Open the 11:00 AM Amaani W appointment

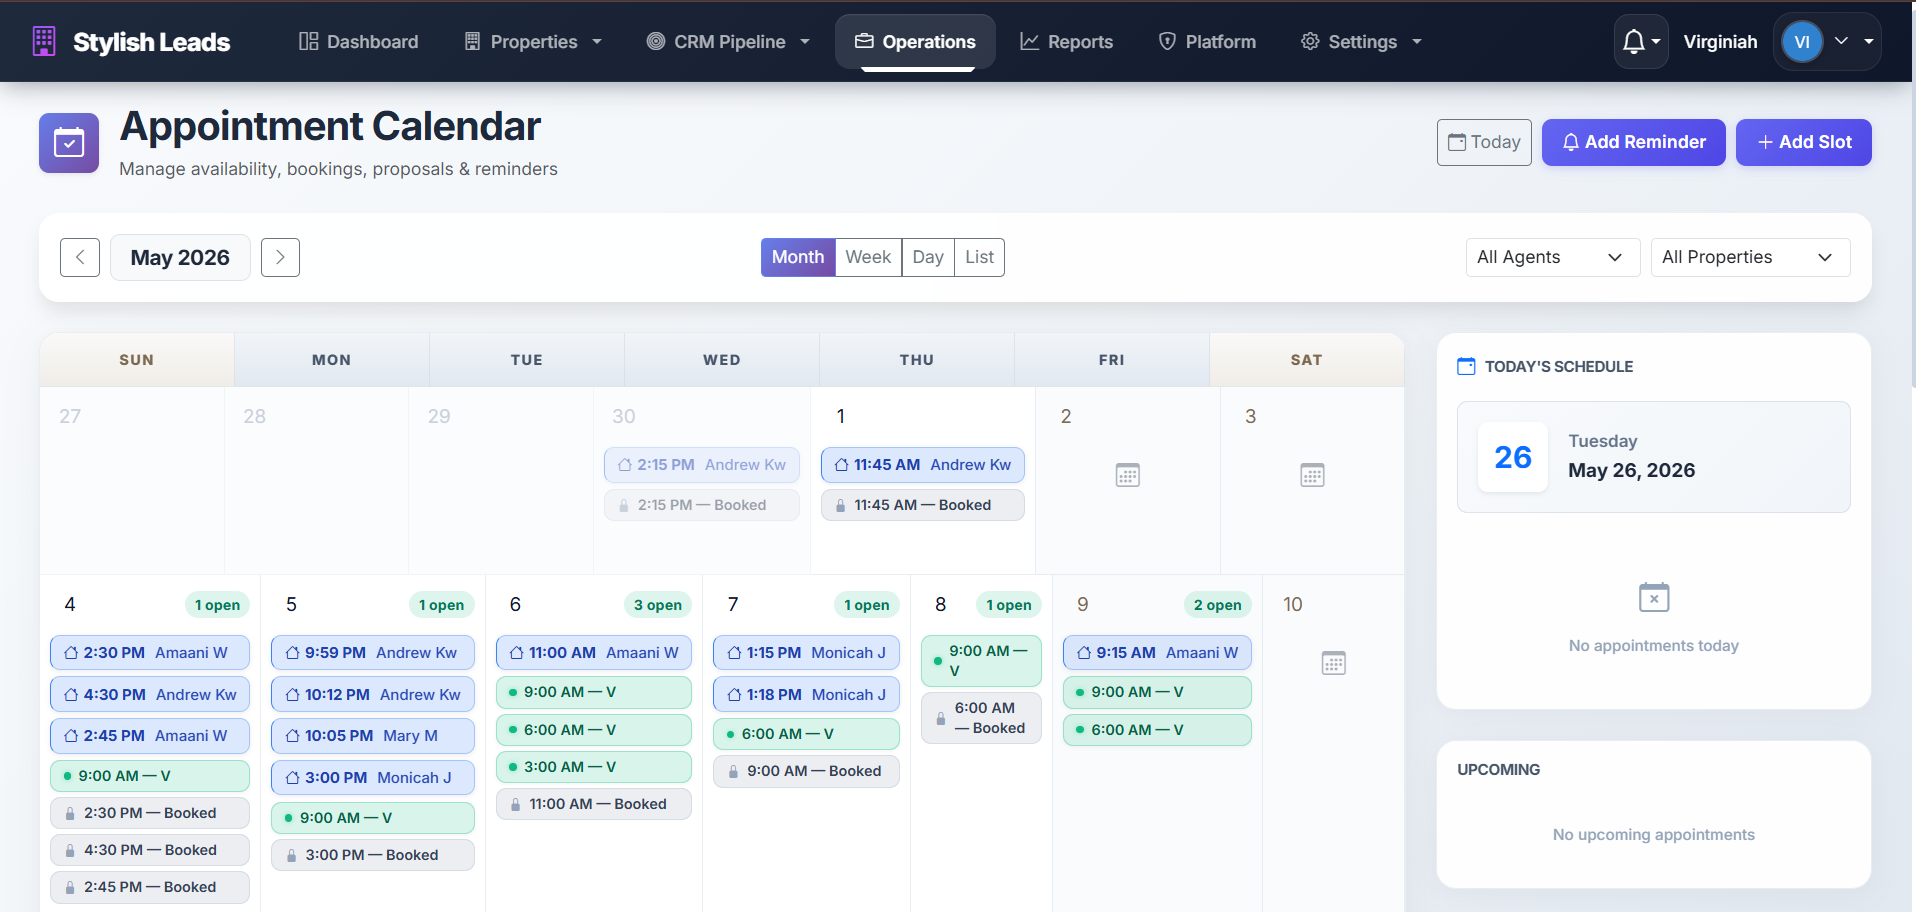tap(594, 653)
